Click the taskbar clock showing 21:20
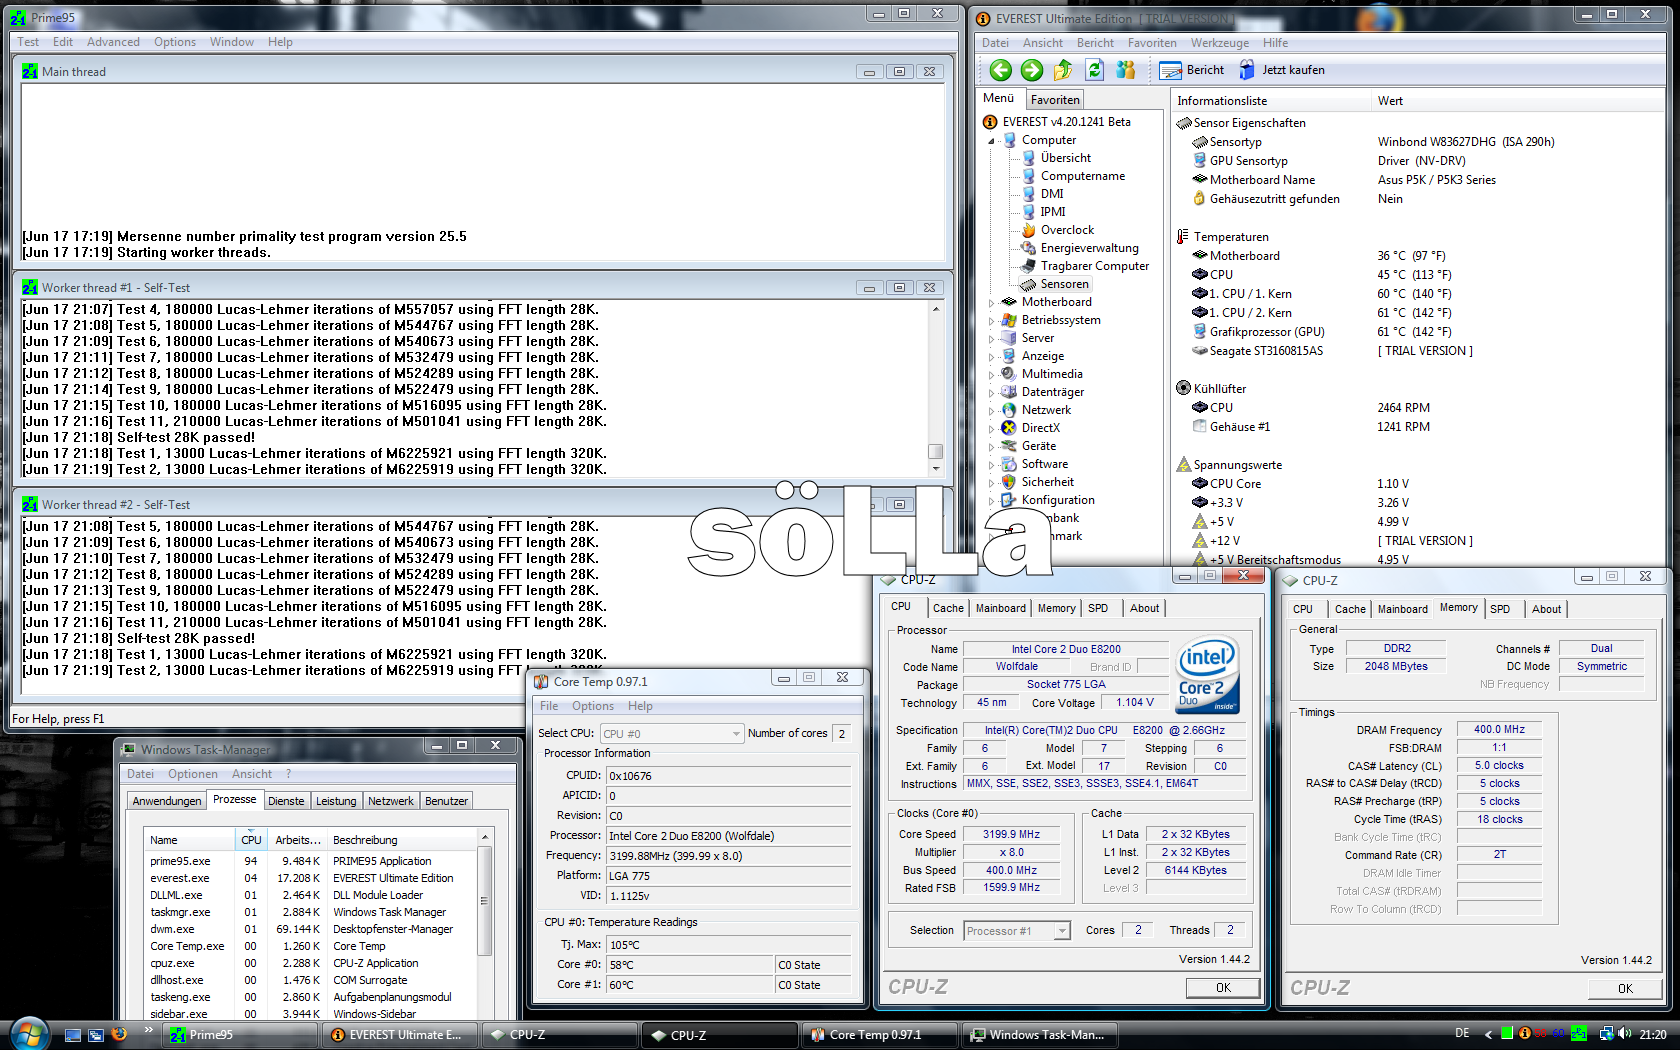This screenshot has height=1050, width=1680. pos(1653,1035)
